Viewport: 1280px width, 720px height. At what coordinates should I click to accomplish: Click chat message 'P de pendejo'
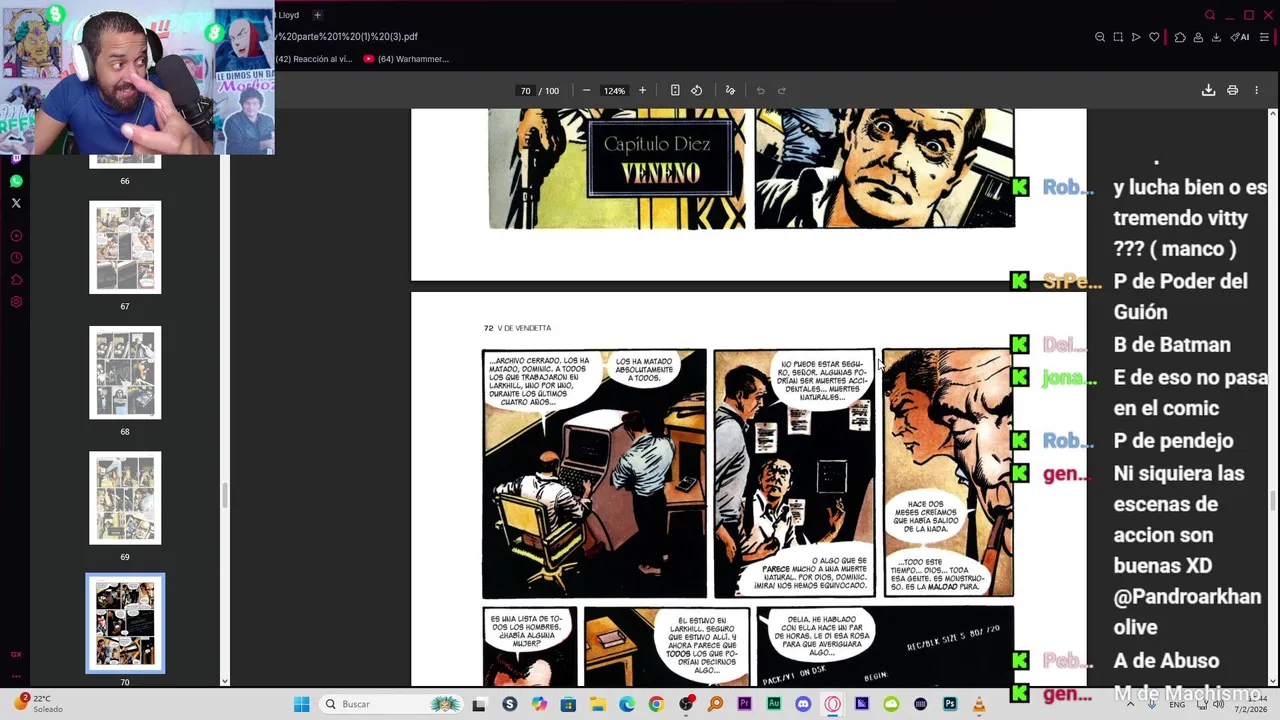(x=1173, y=441)
